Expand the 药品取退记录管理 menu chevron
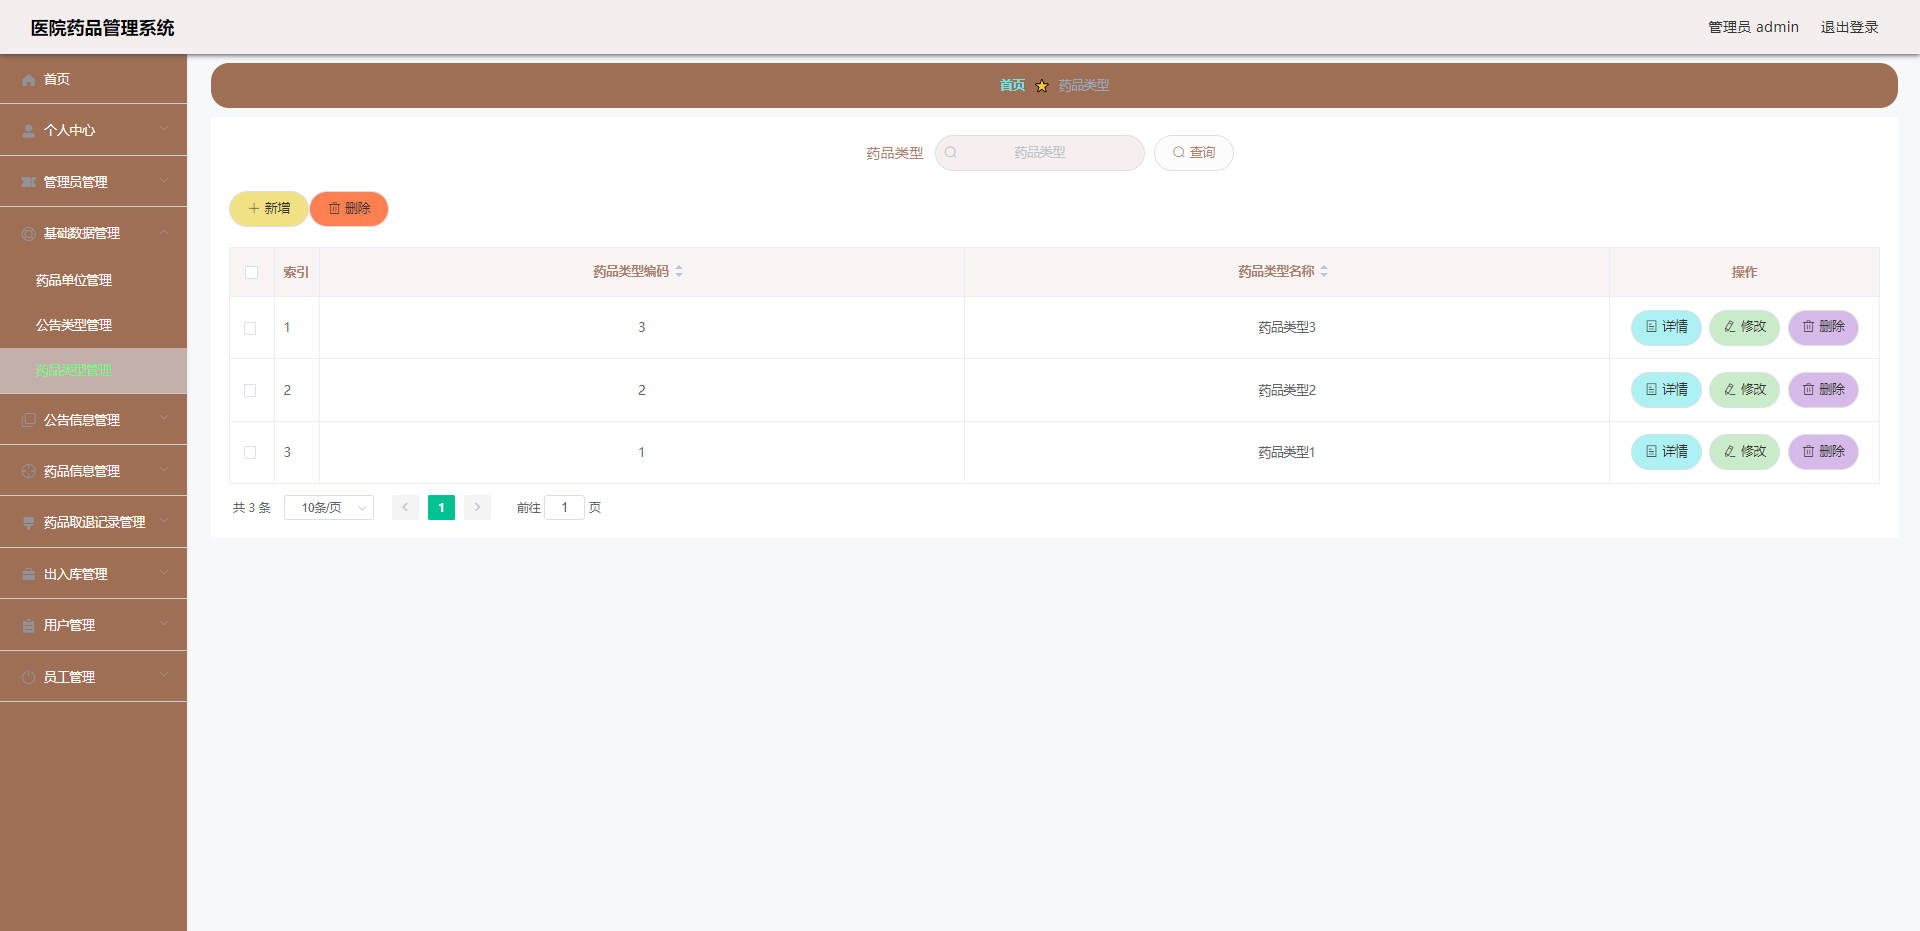The width and height of the screenshot is (1920, 931). click(164, 522)
